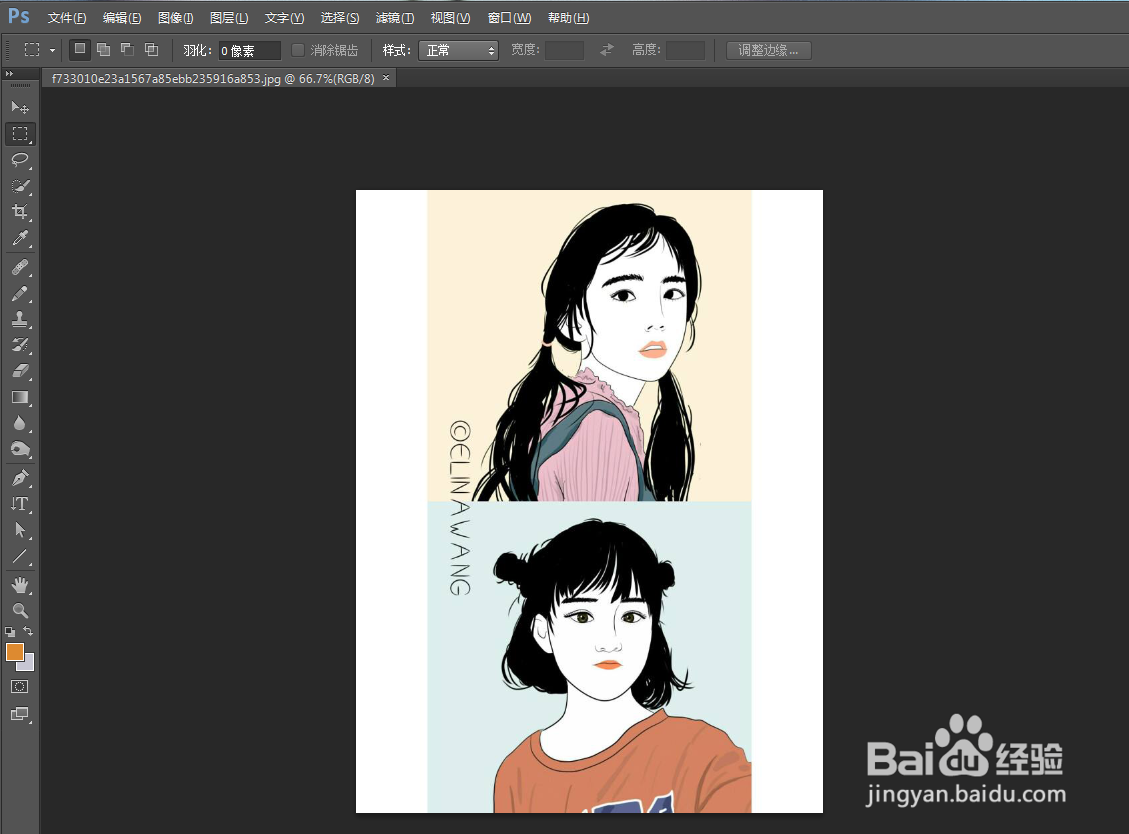This screenshot has height=834, width=1129.
Task: Open the 编辑(E) menu
Action: pyautogui.click(x=122, y=17)
